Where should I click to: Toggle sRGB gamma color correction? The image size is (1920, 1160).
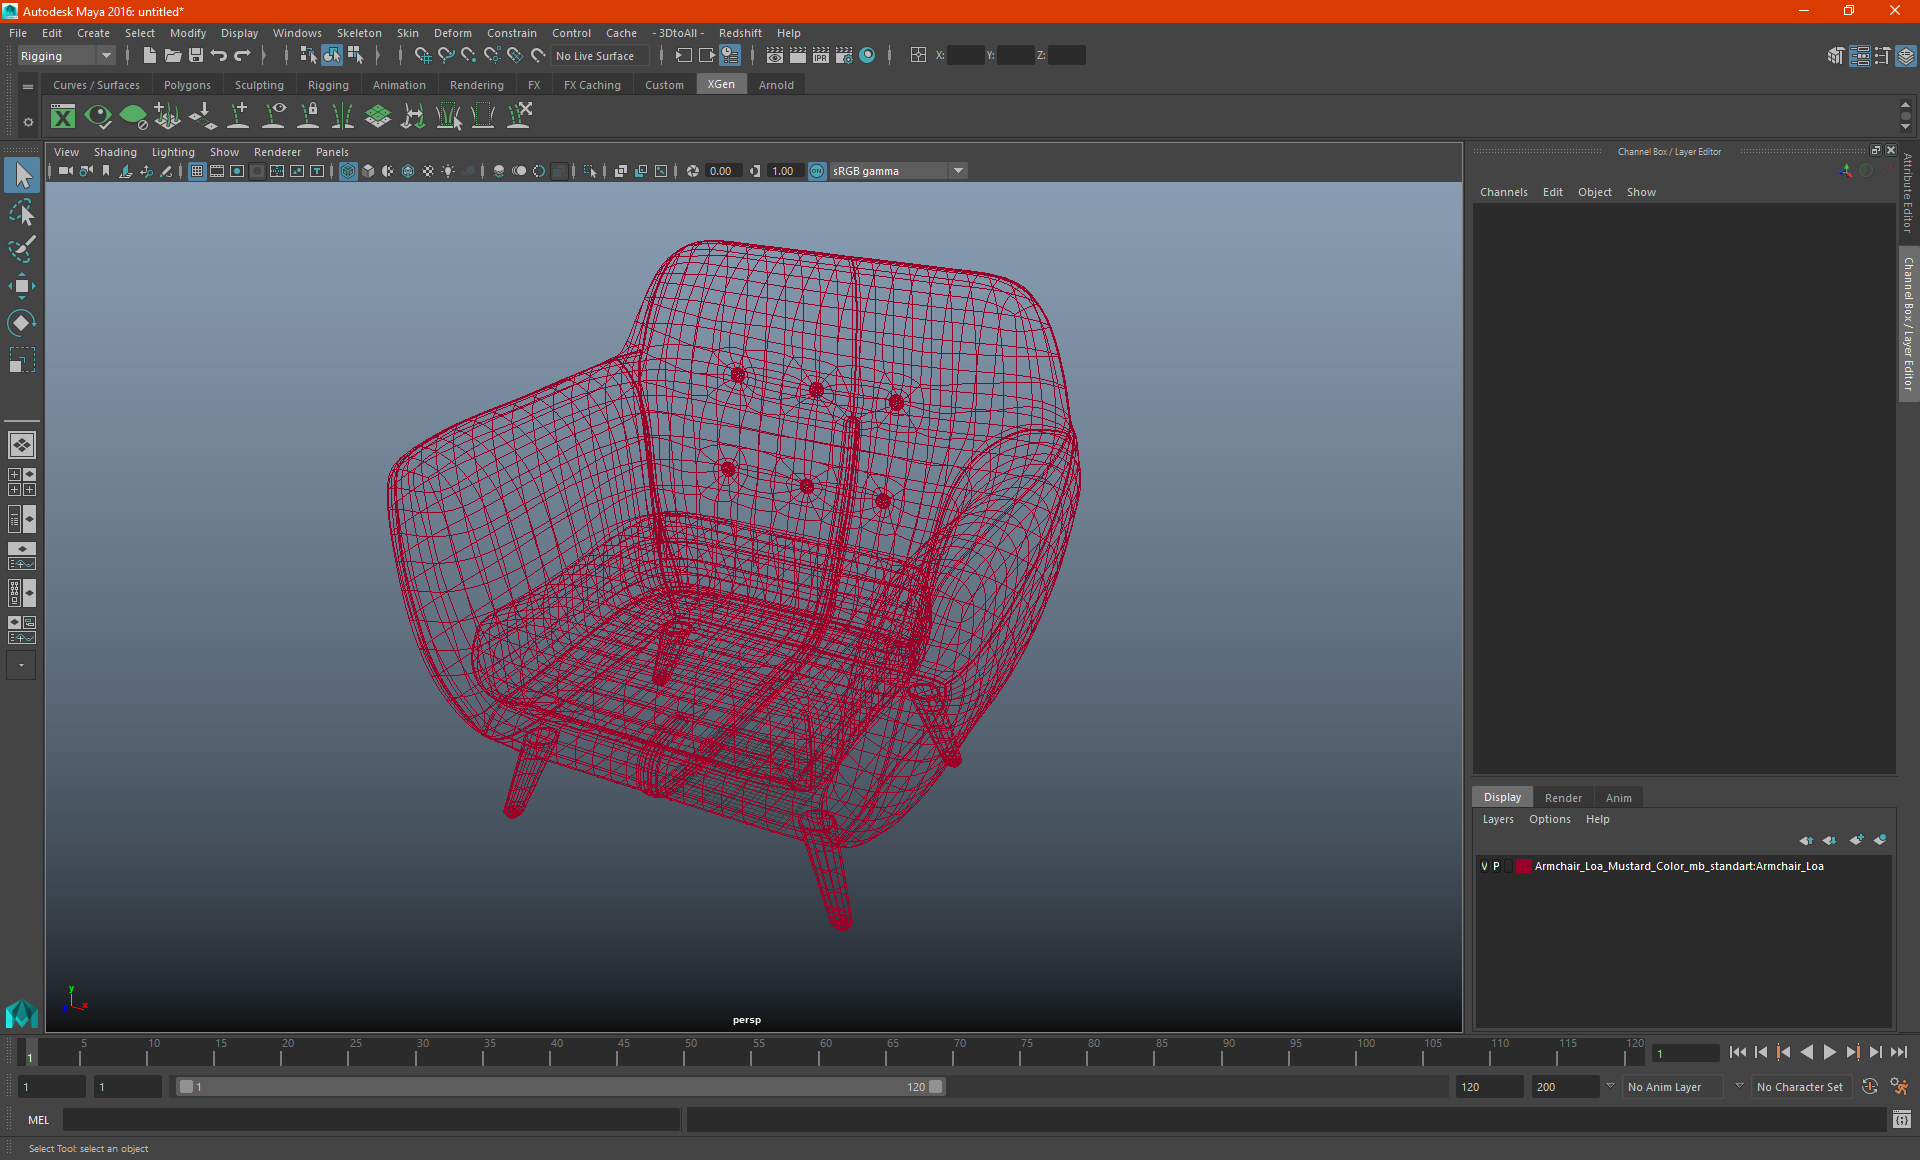(x=817, y=170)
